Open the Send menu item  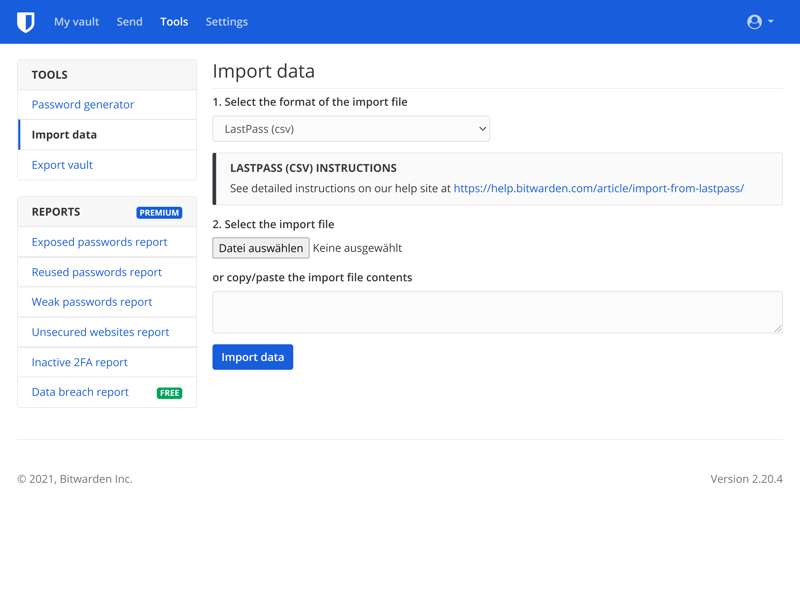[130, 22]
